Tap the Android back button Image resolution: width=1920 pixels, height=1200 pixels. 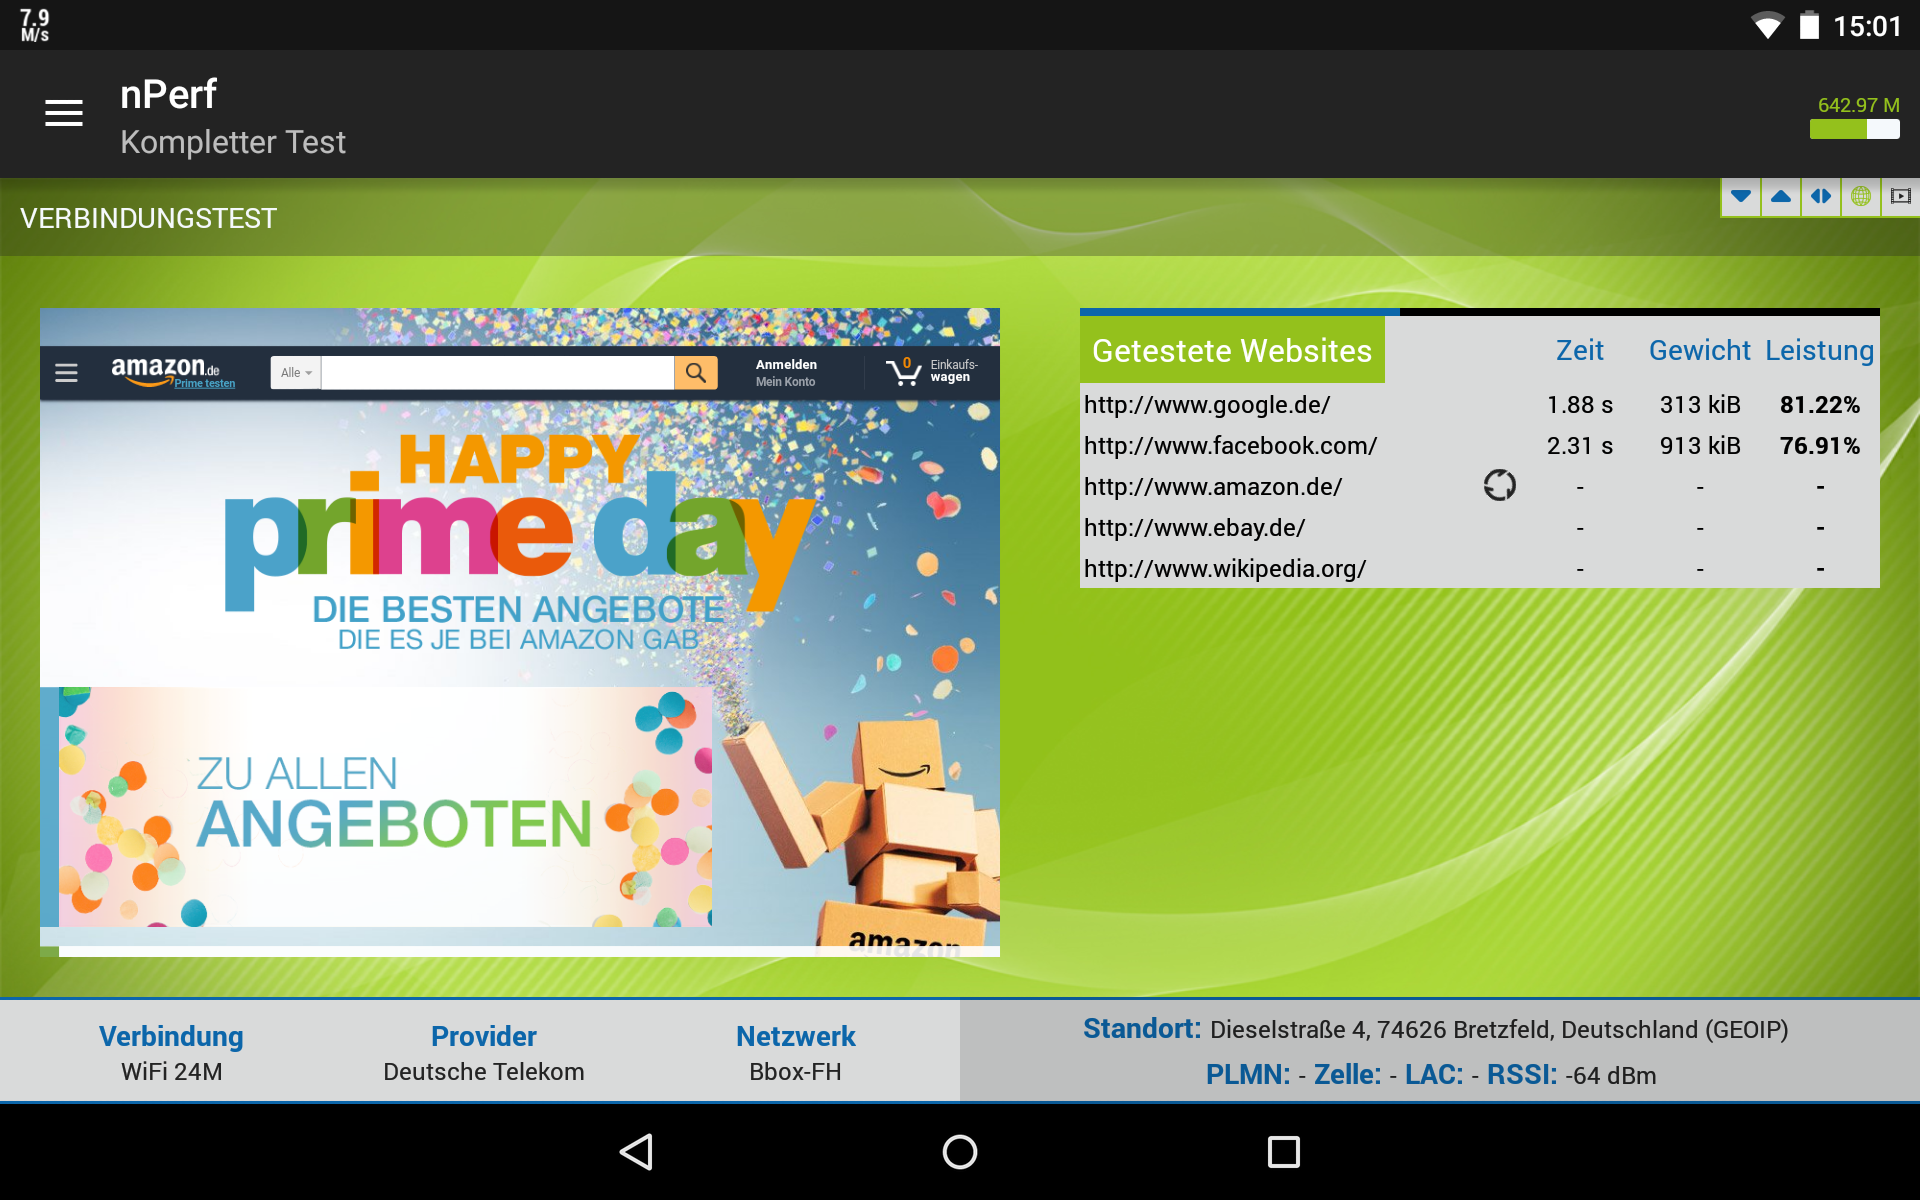[637, 1152]
